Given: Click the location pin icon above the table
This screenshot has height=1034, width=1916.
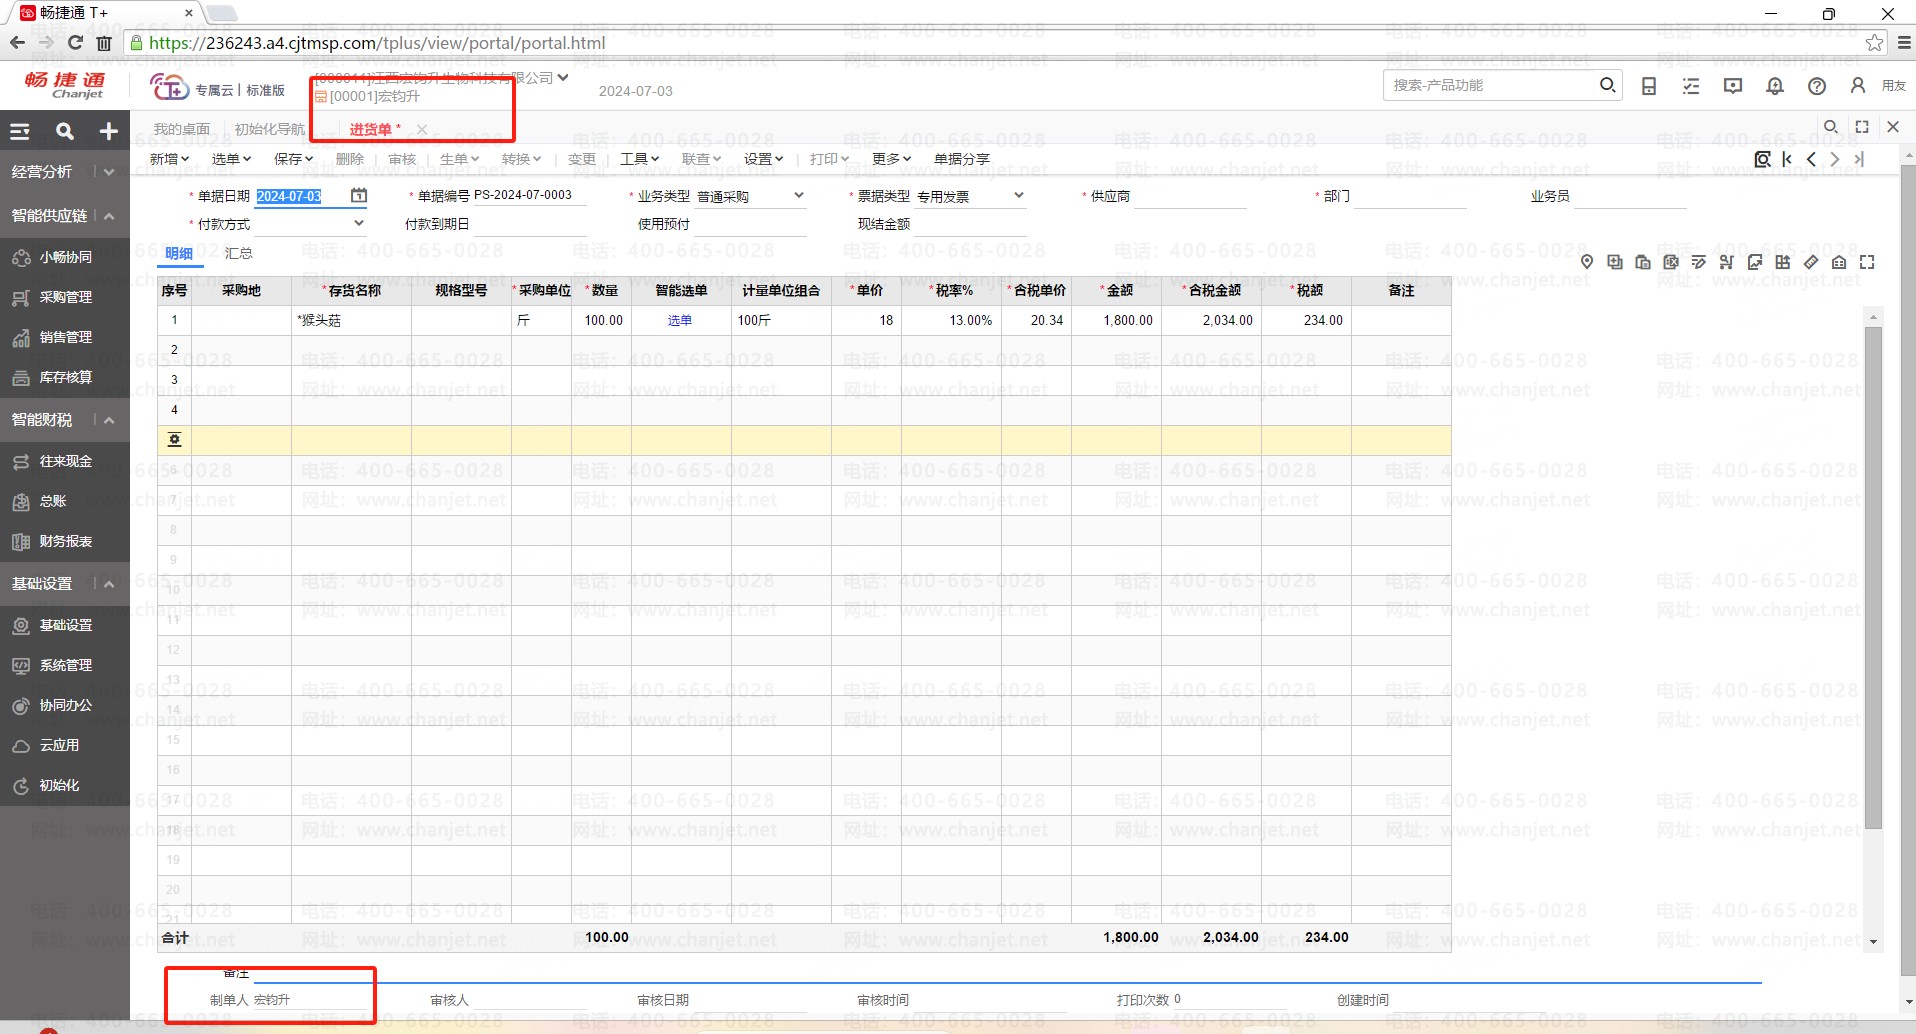Looking at the screenshot, I should tap(1587, 262).
